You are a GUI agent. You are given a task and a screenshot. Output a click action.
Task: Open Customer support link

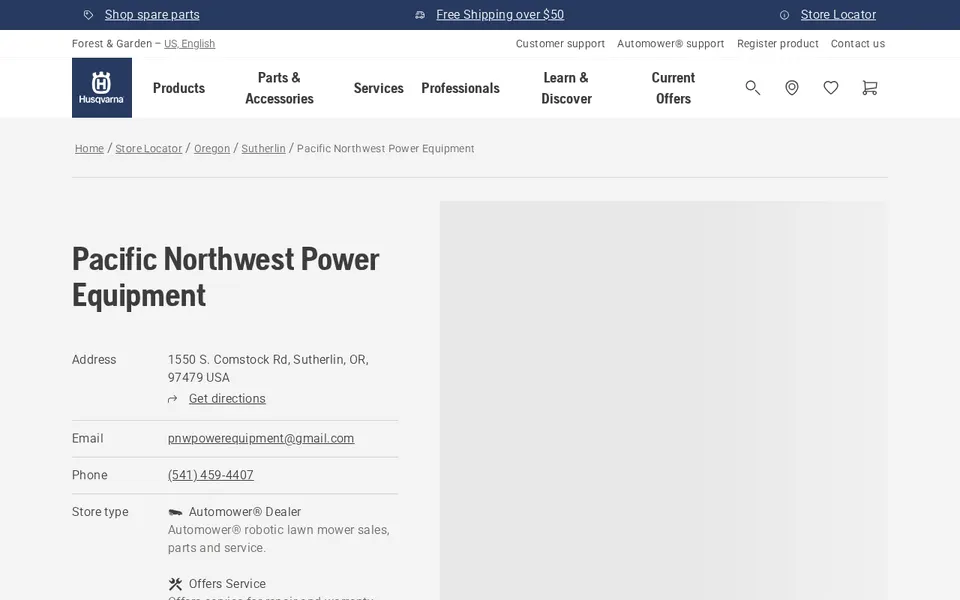click(x=560, y=43)
